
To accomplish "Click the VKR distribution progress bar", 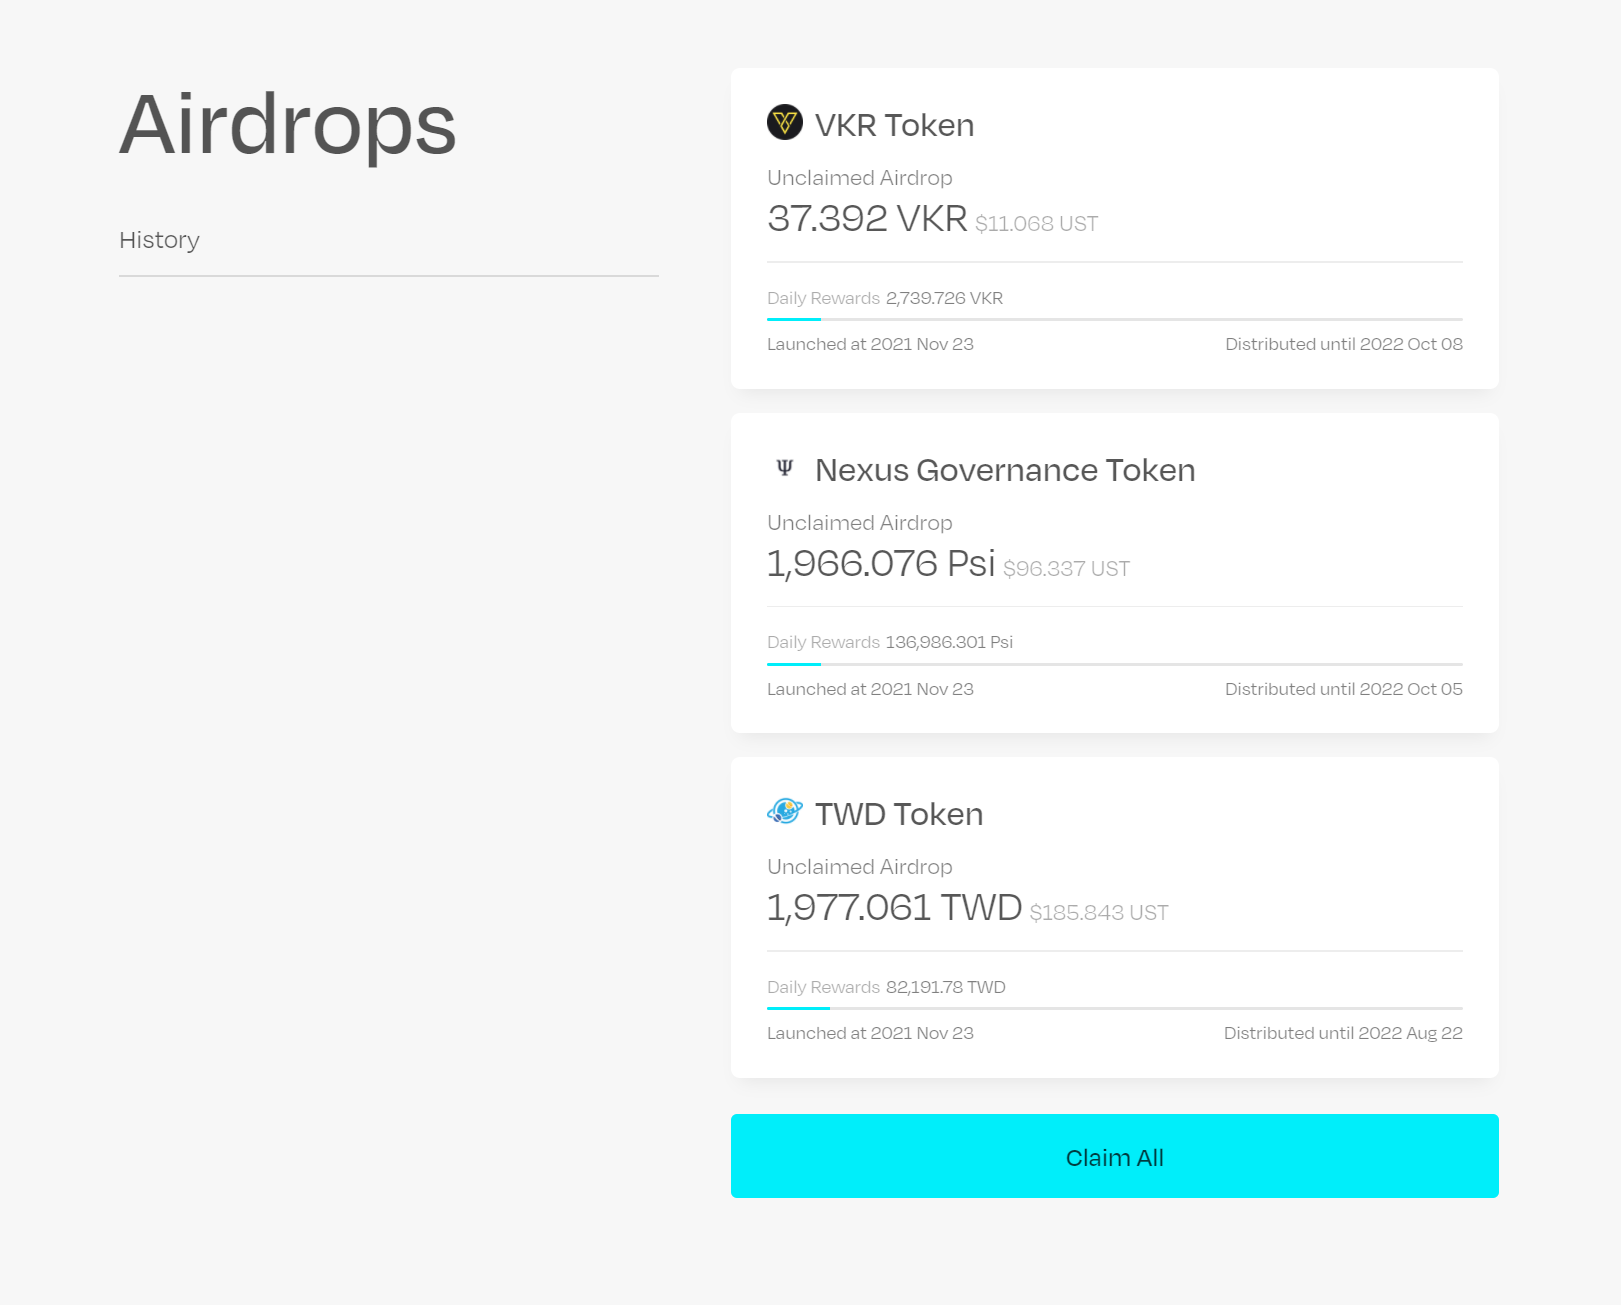I will [x=1114, y=319].
